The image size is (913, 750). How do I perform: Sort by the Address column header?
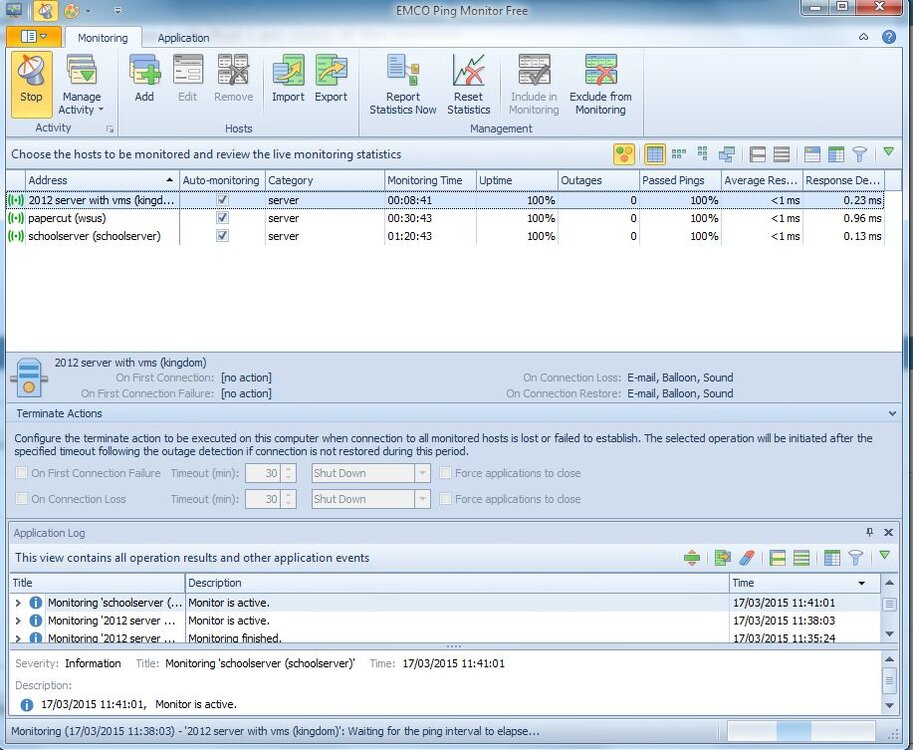pos(101,181)
